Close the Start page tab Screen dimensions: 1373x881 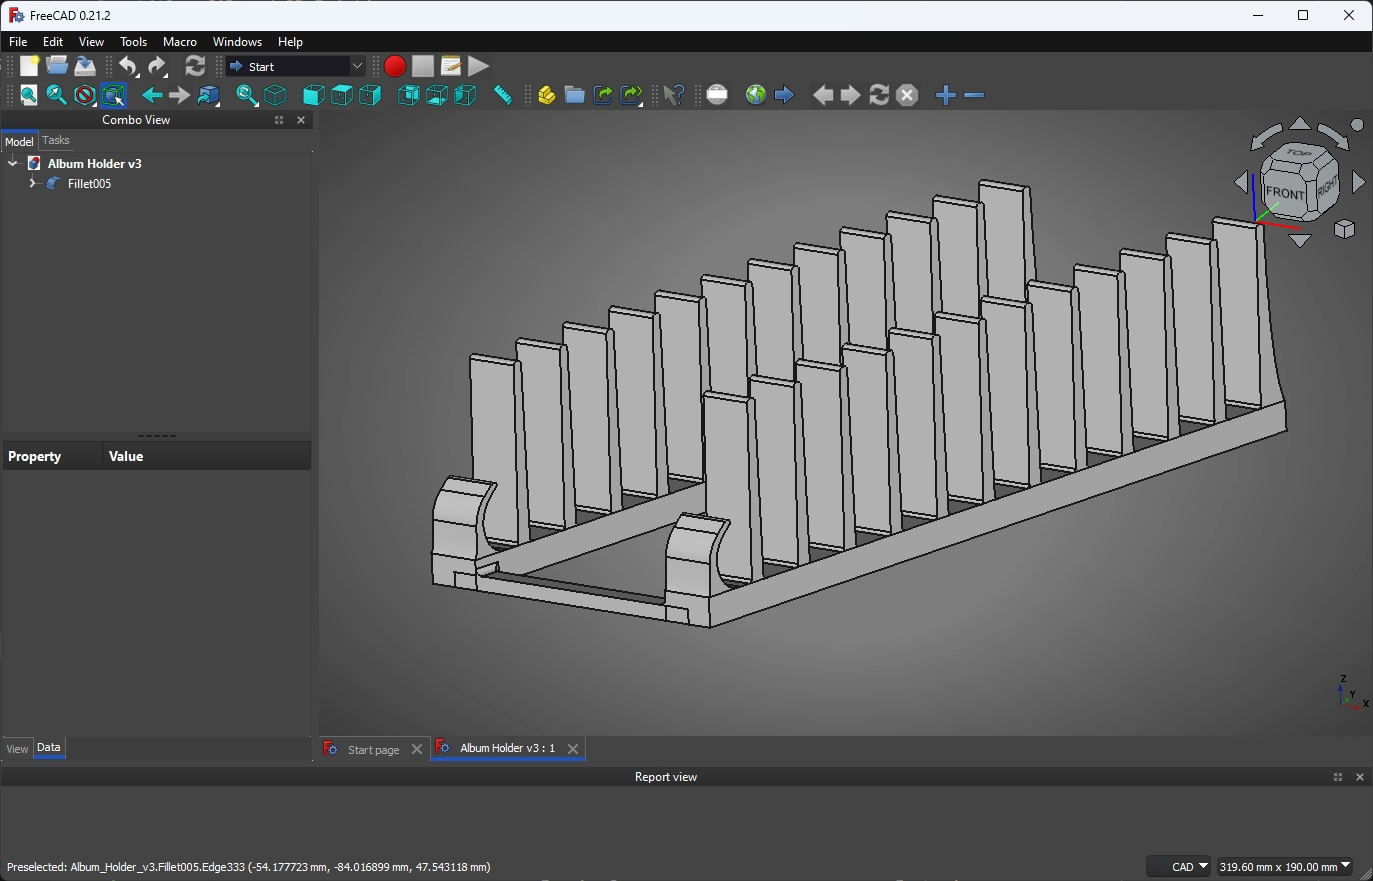tap(417, 749)
